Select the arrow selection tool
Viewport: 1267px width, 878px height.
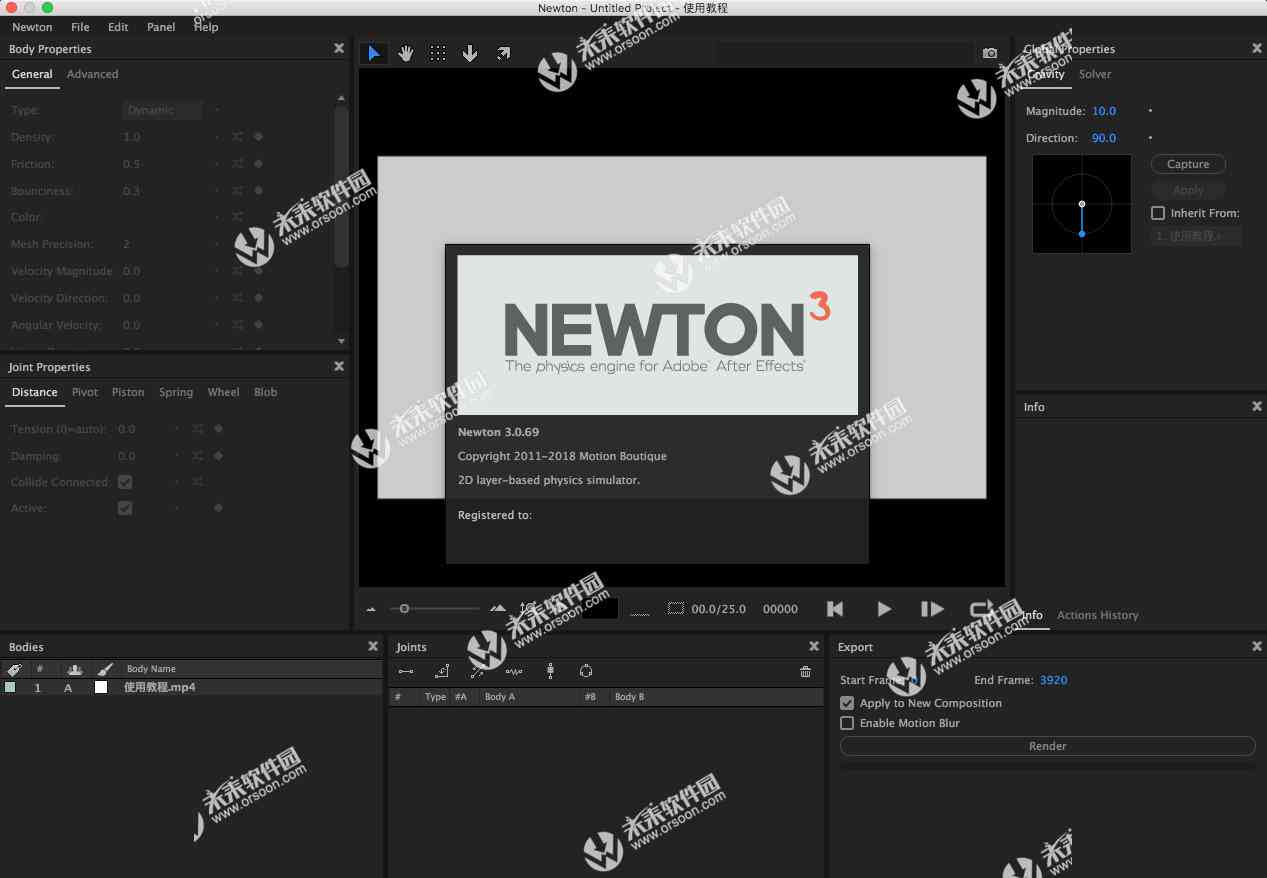click(374, 53)
